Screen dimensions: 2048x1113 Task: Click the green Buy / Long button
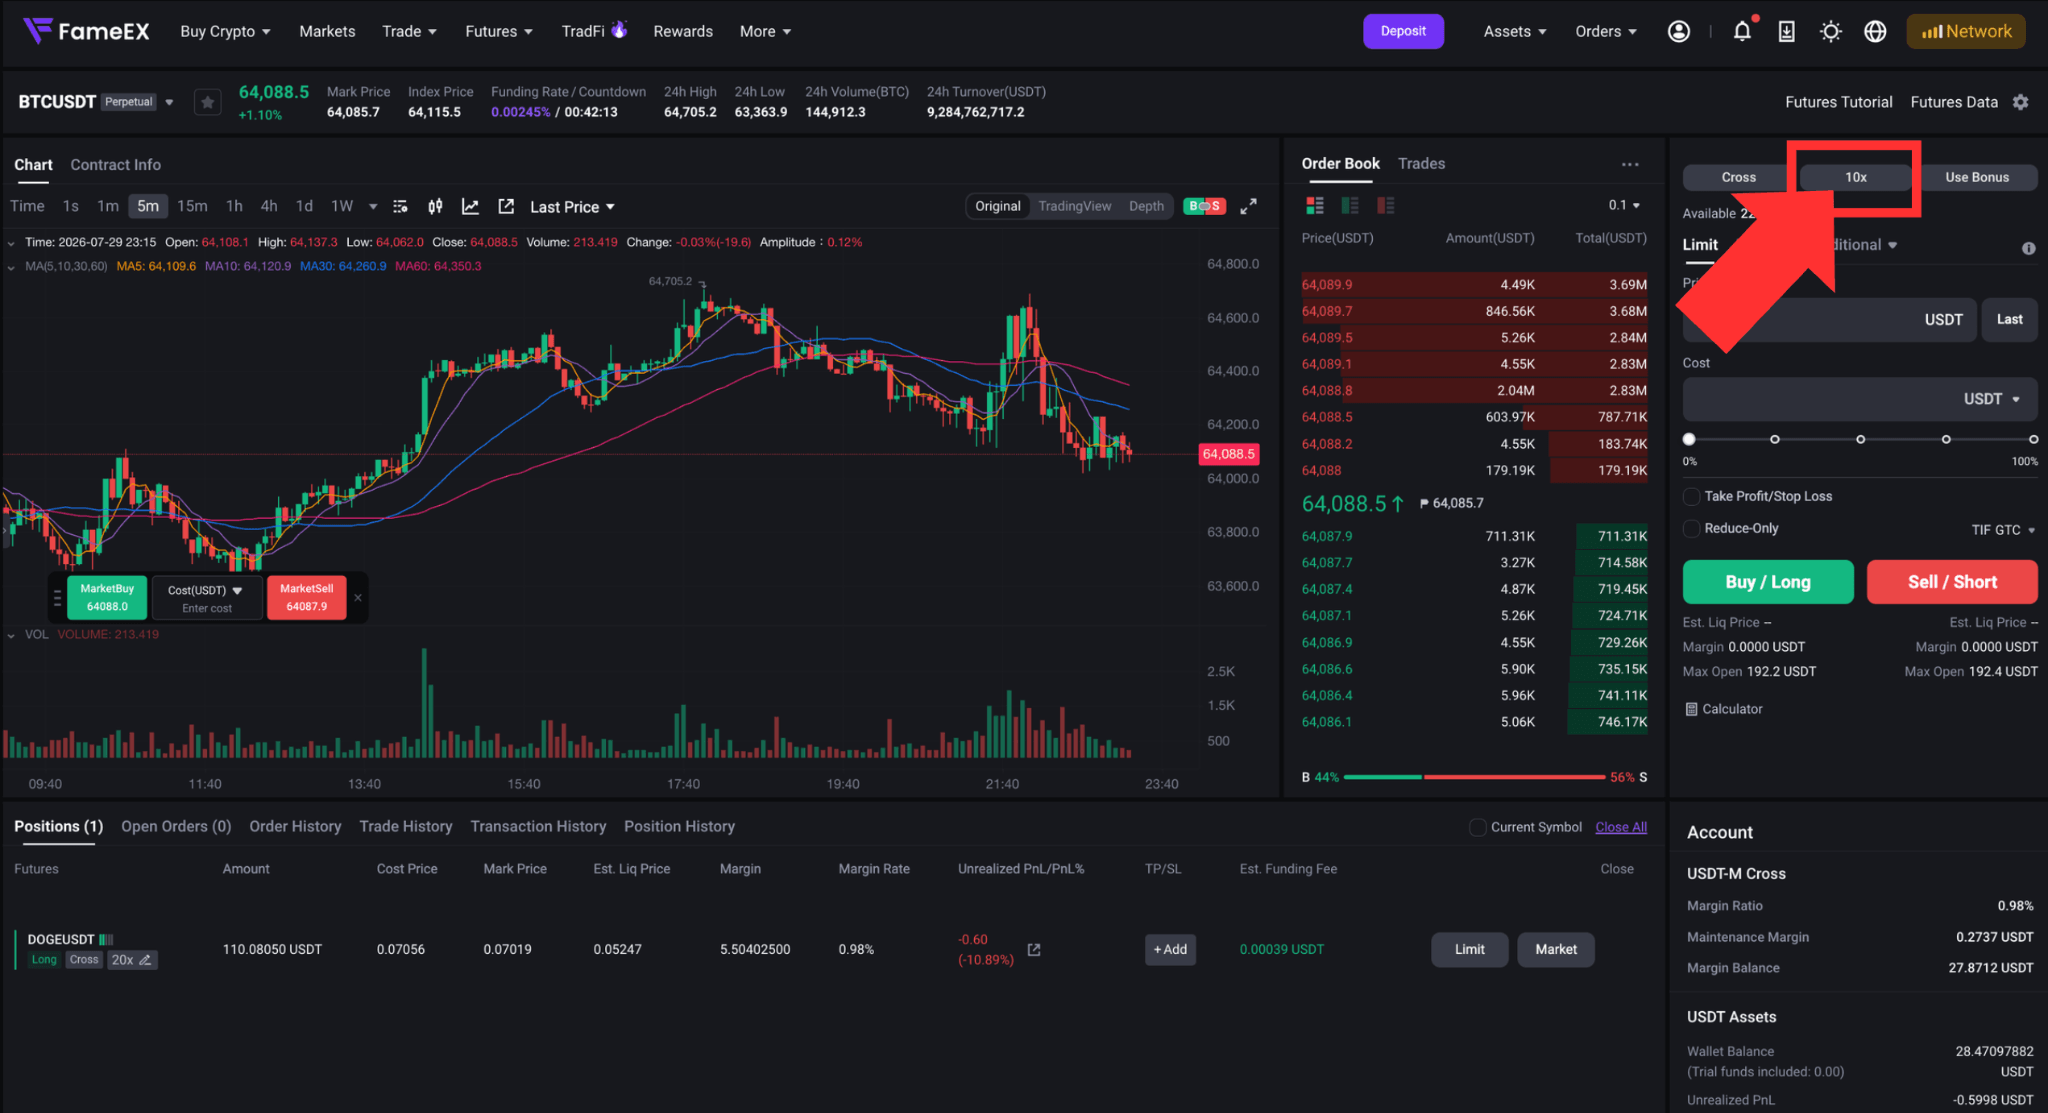(x=1768, y=582)
